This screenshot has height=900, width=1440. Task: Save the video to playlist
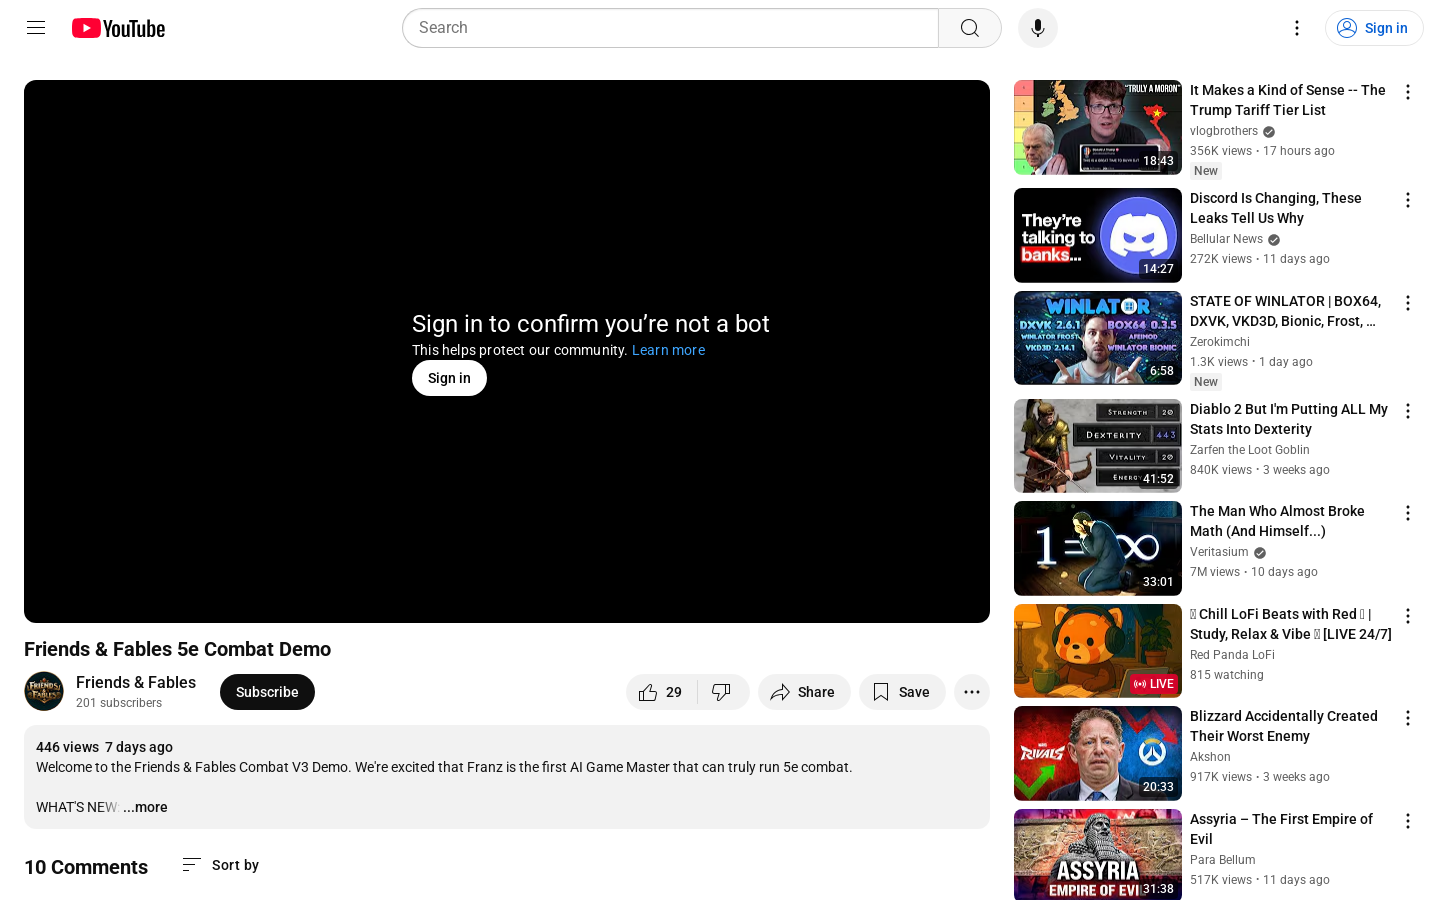(902, 692)
